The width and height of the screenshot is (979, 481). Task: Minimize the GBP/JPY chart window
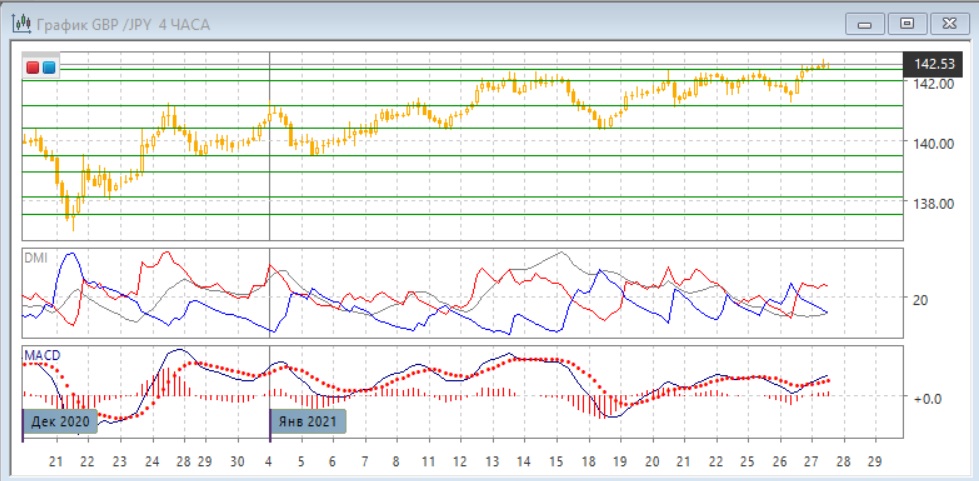point(866,23)
